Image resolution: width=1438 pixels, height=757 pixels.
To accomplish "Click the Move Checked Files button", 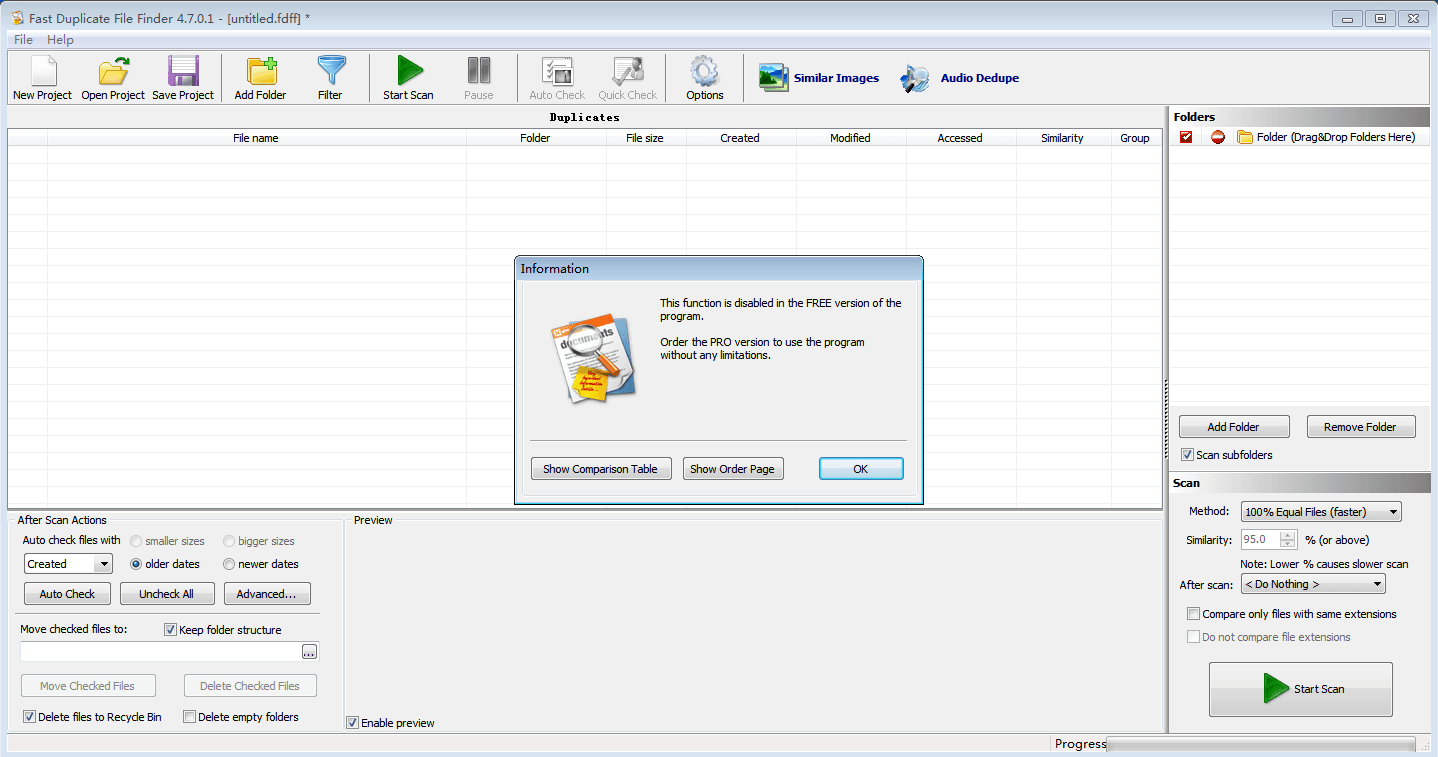I will point(87,686).
